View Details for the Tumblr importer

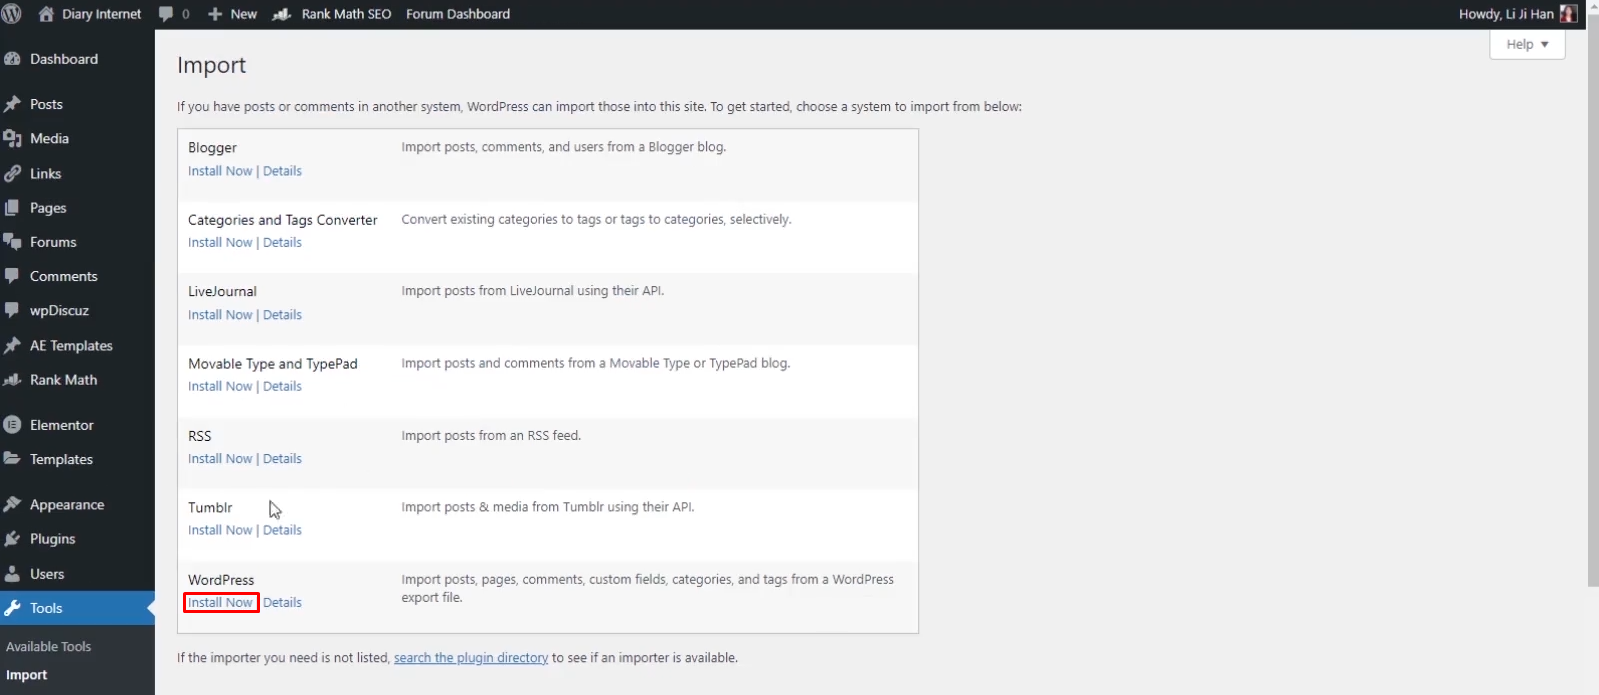tap(282, 531)
